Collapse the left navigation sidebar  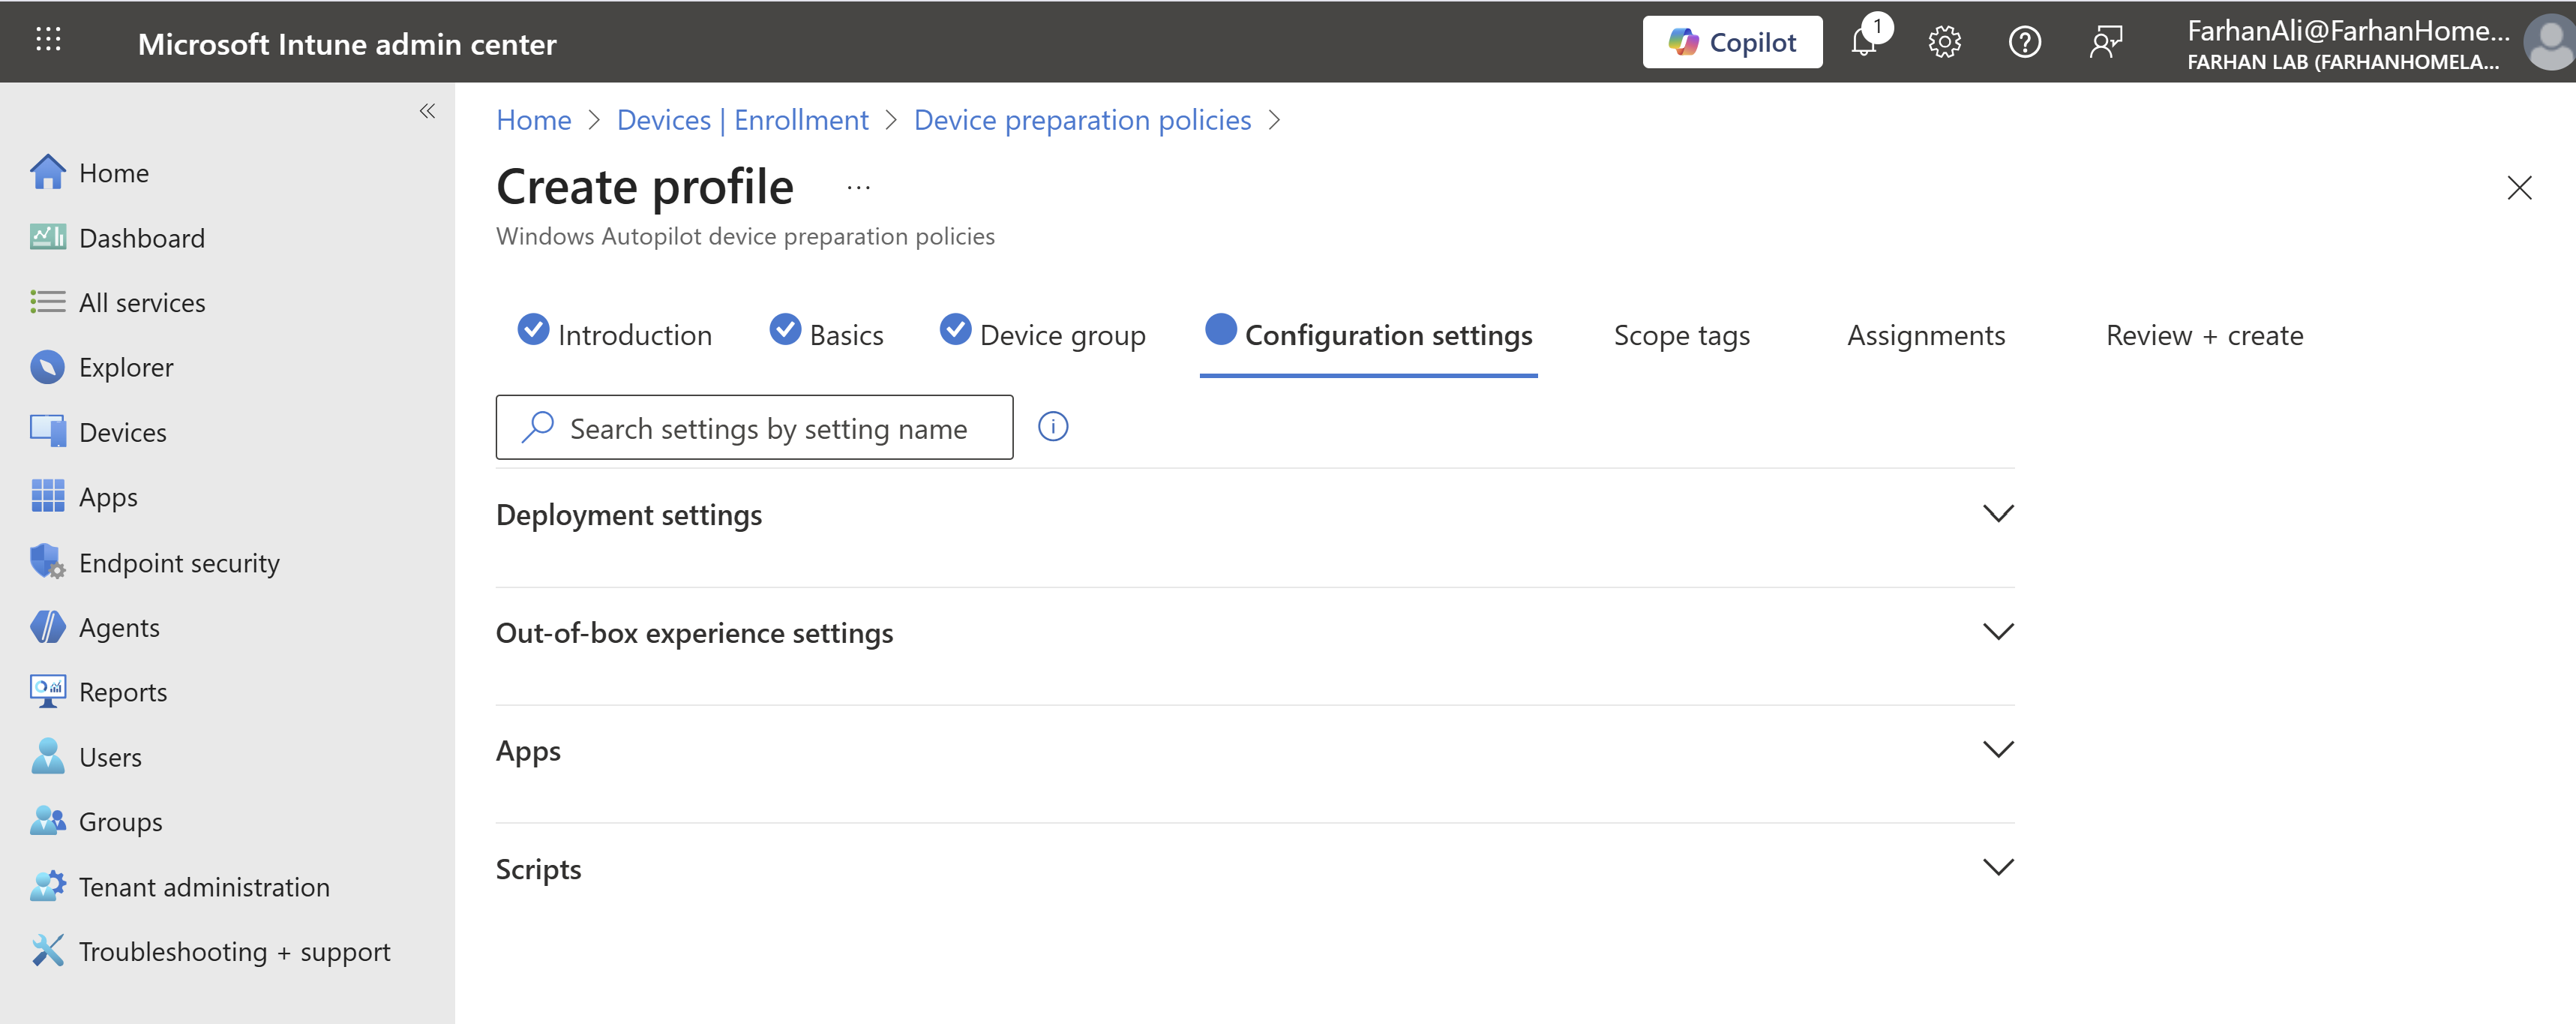(427, 111)
